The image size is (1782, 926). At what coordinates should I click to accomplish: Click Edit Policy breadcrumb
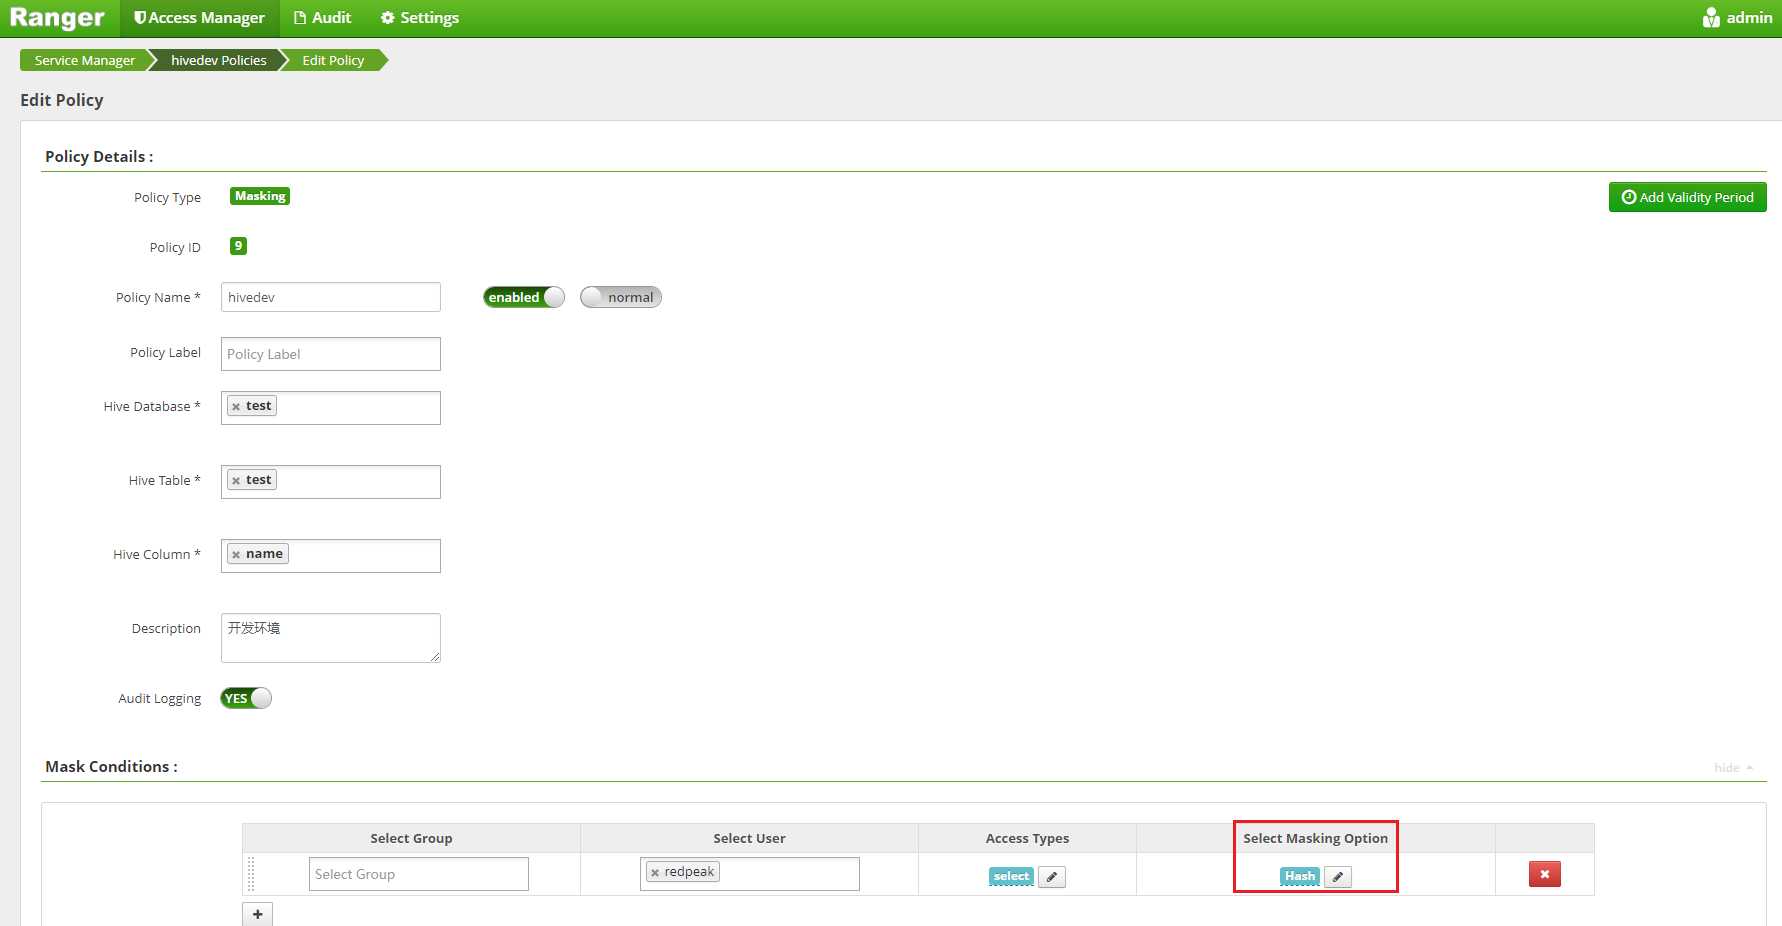point(333,60)
